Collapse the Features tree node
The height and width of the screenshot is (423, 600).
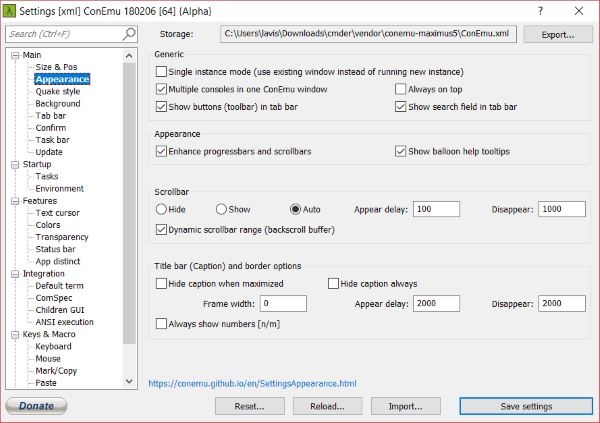[15, 201]
